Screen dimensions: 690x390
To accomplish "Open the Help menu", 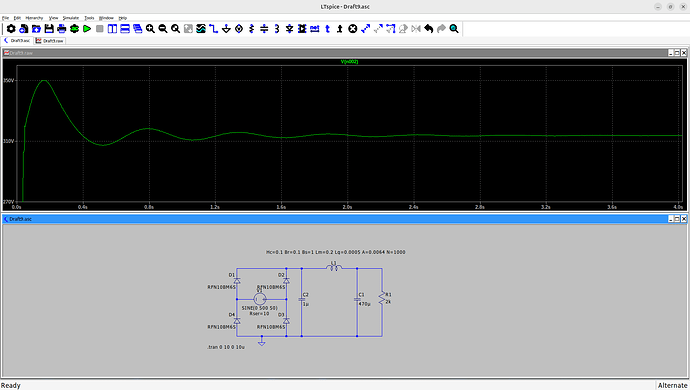I will pyautogui.click(x=123, y=18).
